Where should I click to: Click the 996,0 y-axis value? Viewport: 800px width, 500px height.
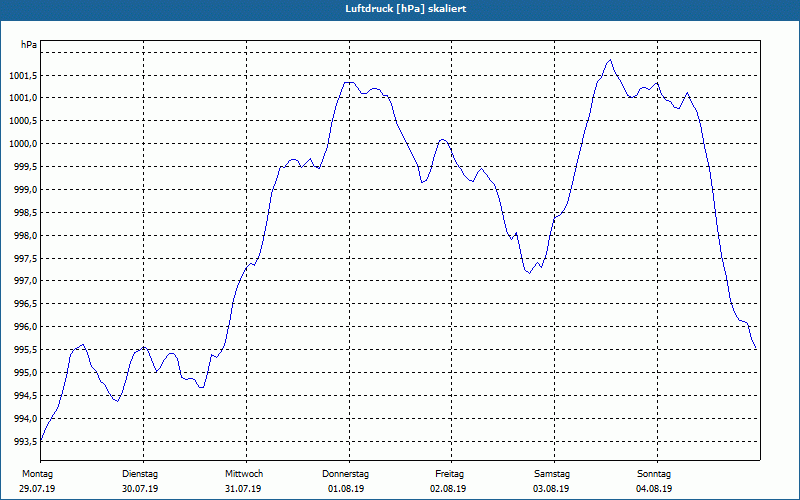click(x=26, y=327)
